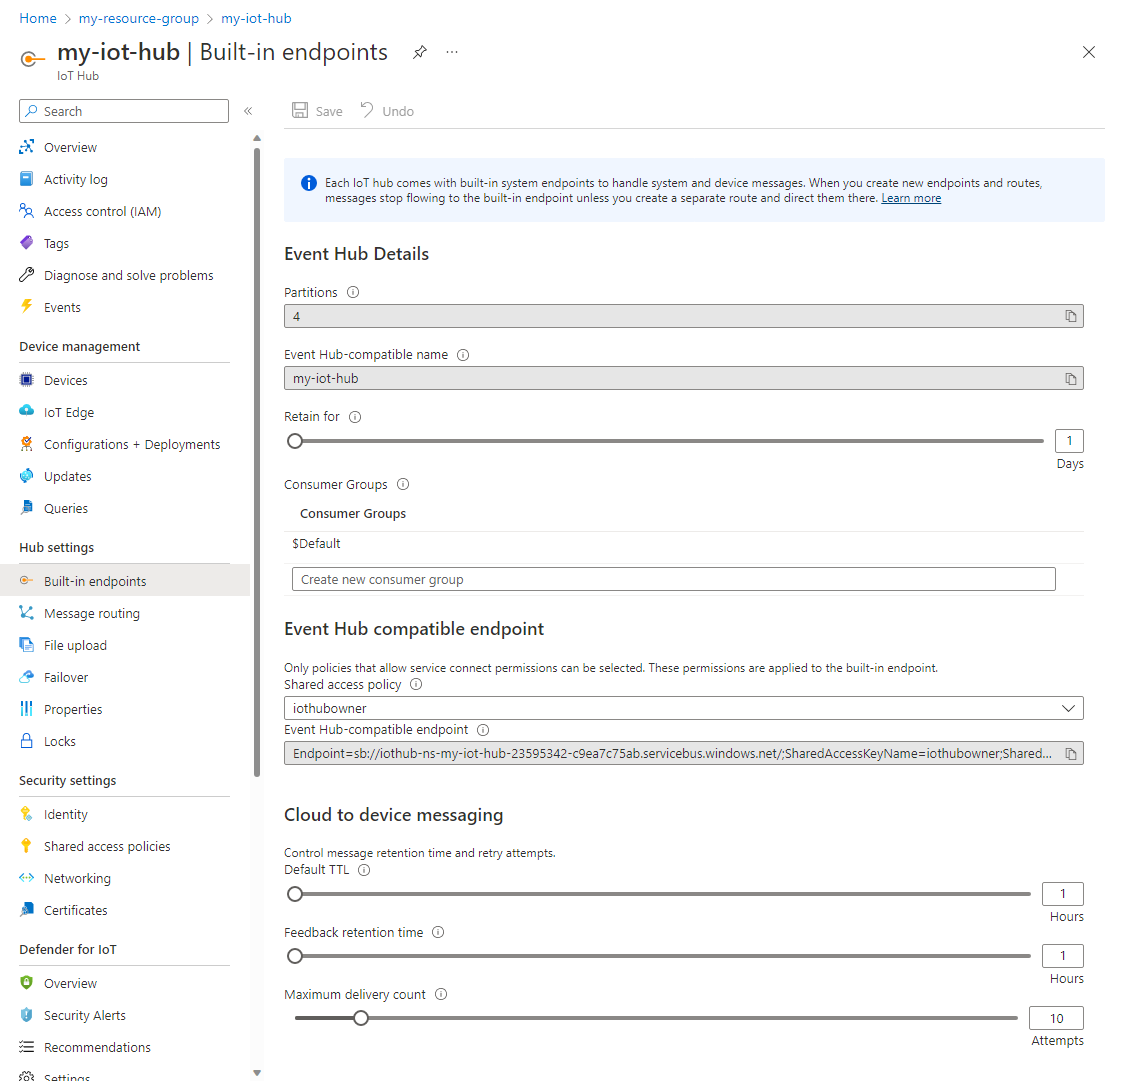Close the Built-in endpoints blade
Image resolution: width=1125 pixels, height=1081 pixels.
point(1088,52)
